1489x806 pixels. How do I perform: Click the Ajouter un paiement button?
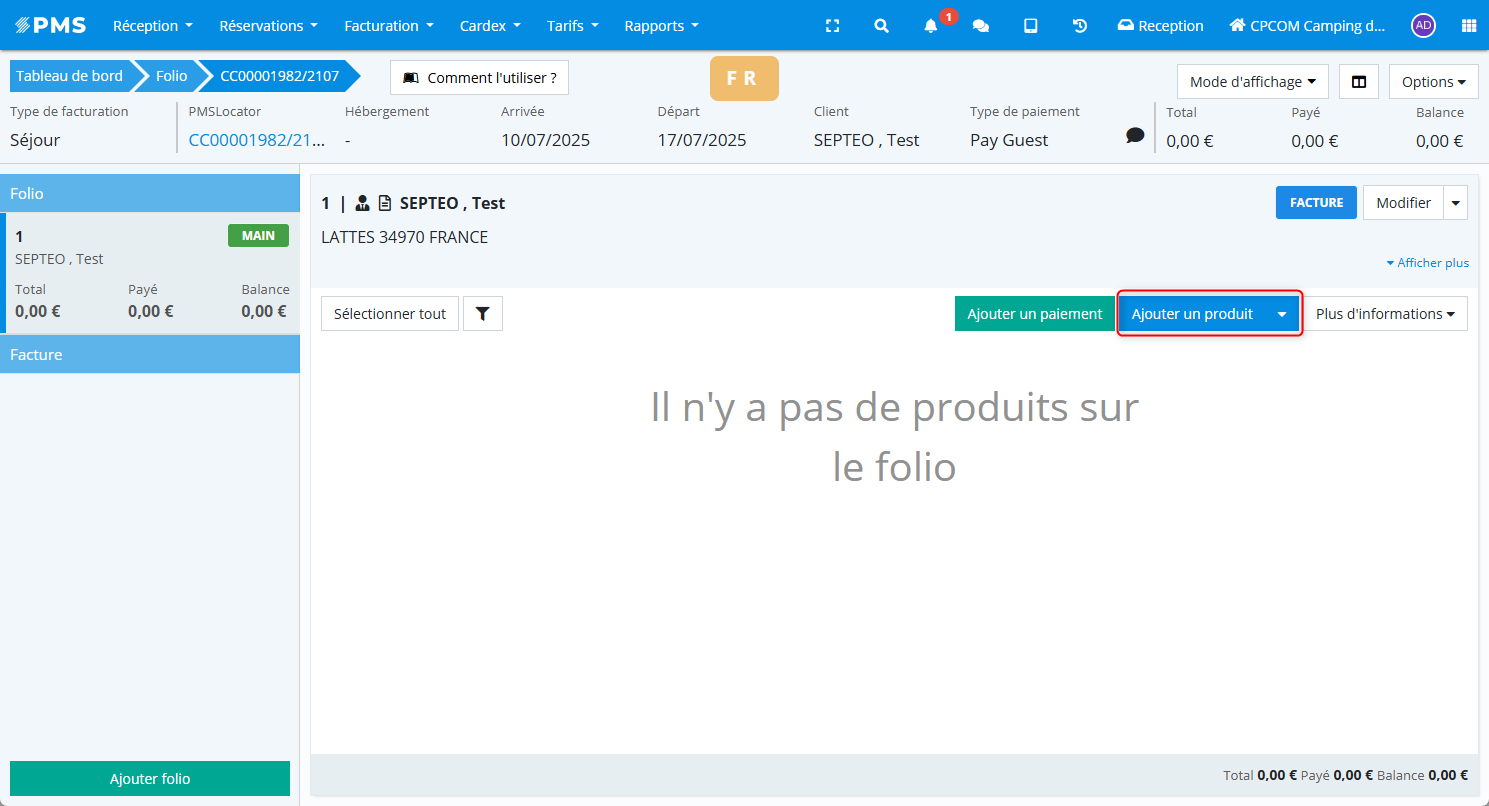[x=1034, y=314]
